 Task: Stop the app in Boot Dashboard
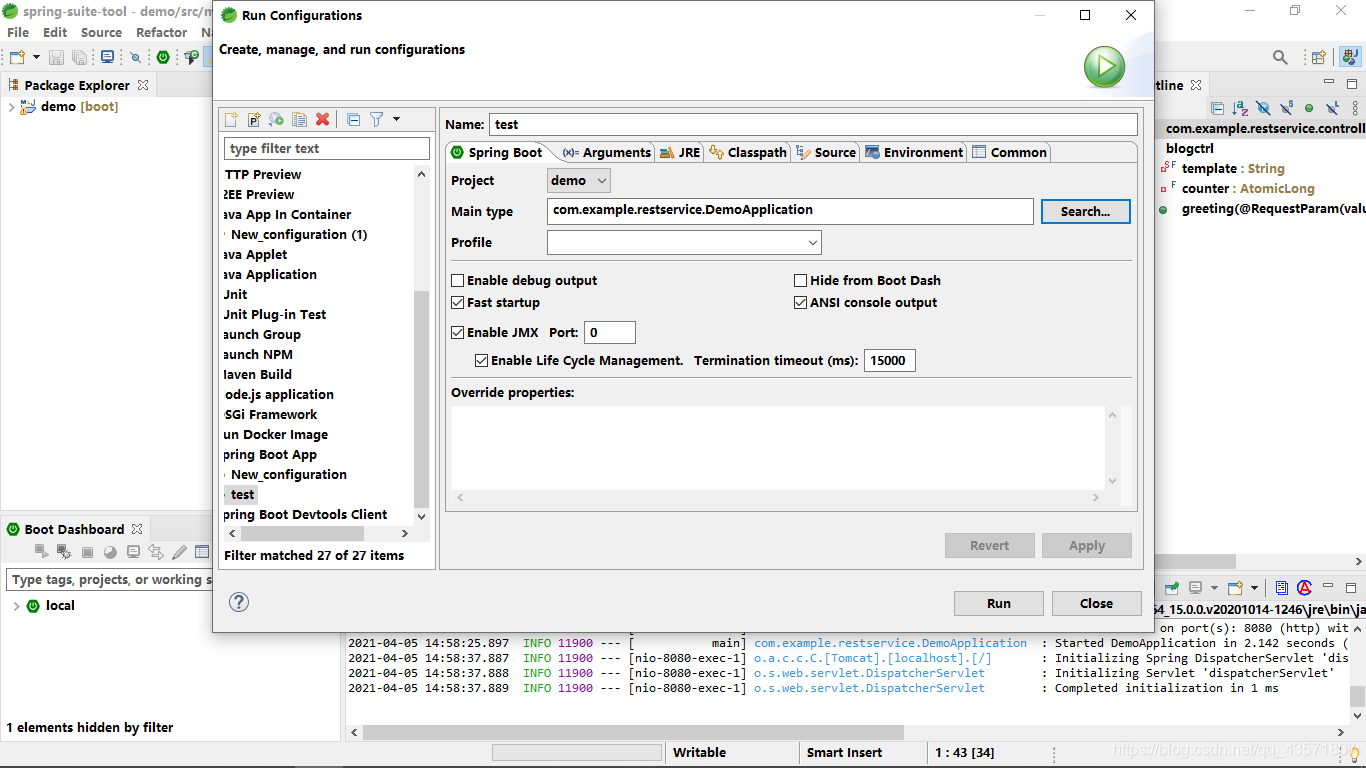[87, 552]
